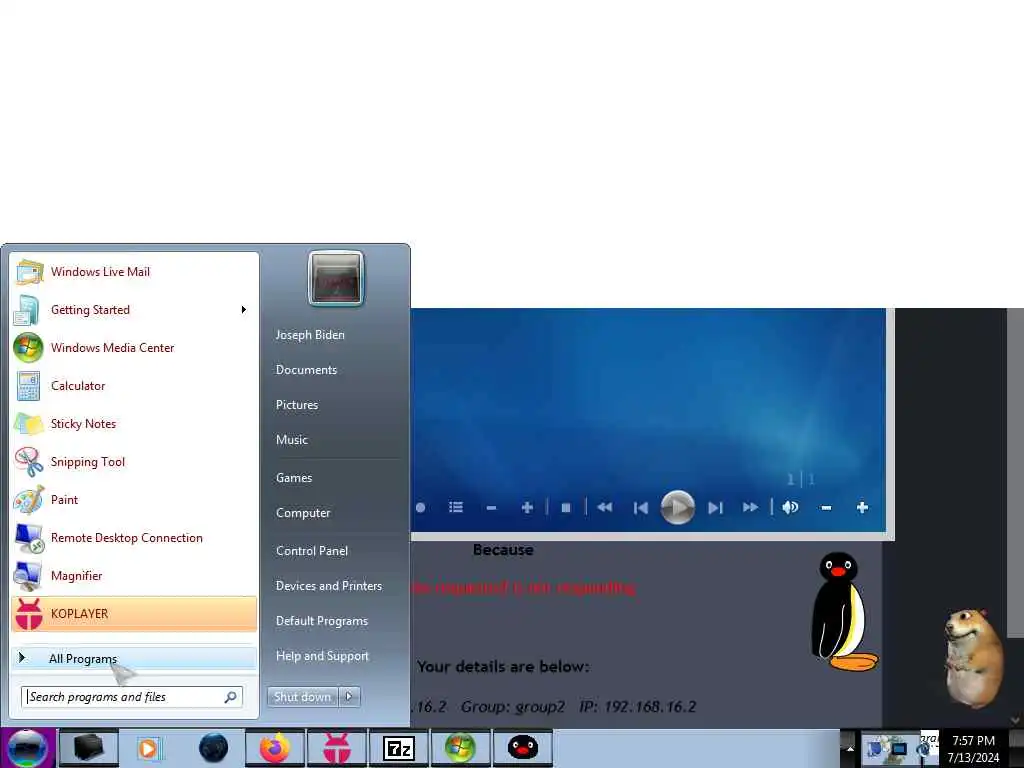Screen dimensions: 1024x768
Task: Open the dark globe browser on taskbar
Action: pos(214,748)
